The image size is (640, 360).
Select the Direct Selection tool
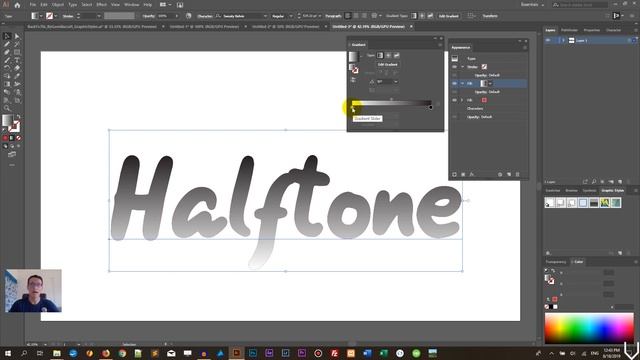point(17,36)
